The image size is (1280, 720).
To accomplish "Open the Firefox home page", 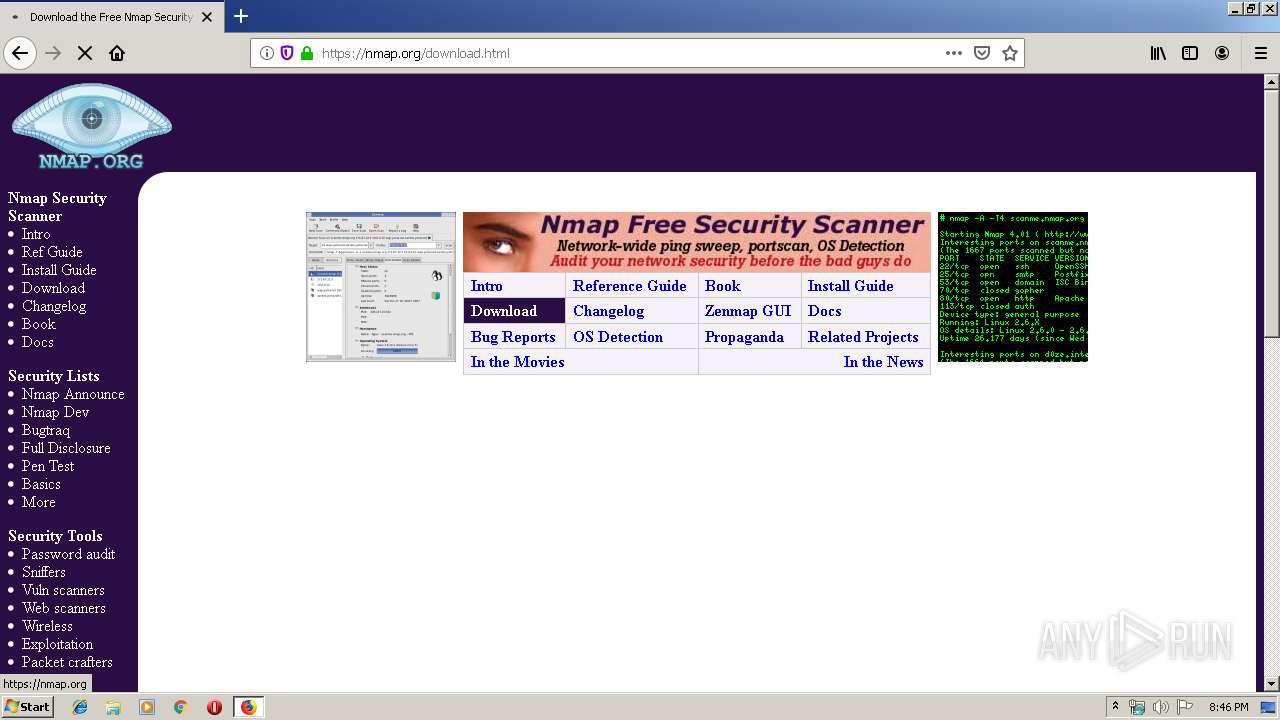I will click(x=117, y=53).
